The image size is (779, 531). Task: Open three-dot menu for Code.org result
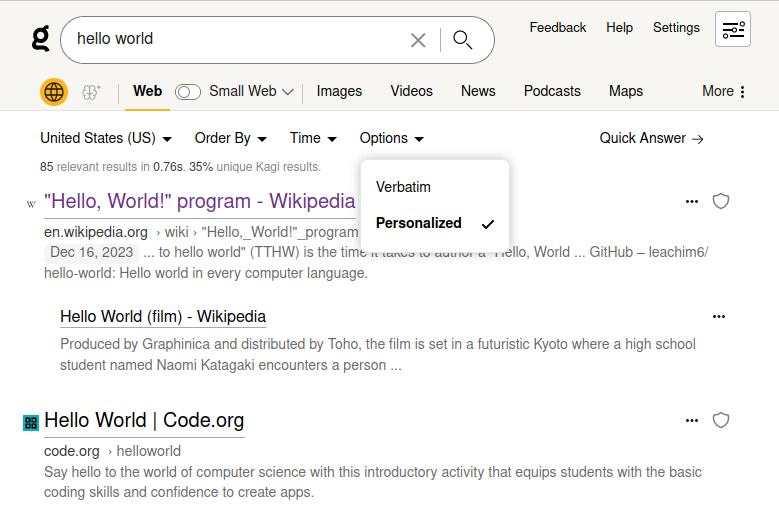pyautogui.click(x=692, y=420)
